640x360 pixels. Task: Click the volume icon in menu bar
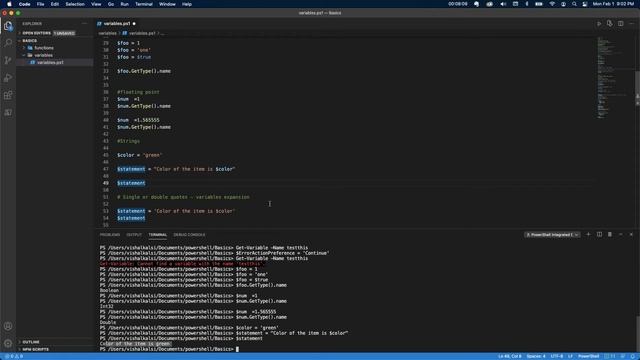click(x=503, y=4)
